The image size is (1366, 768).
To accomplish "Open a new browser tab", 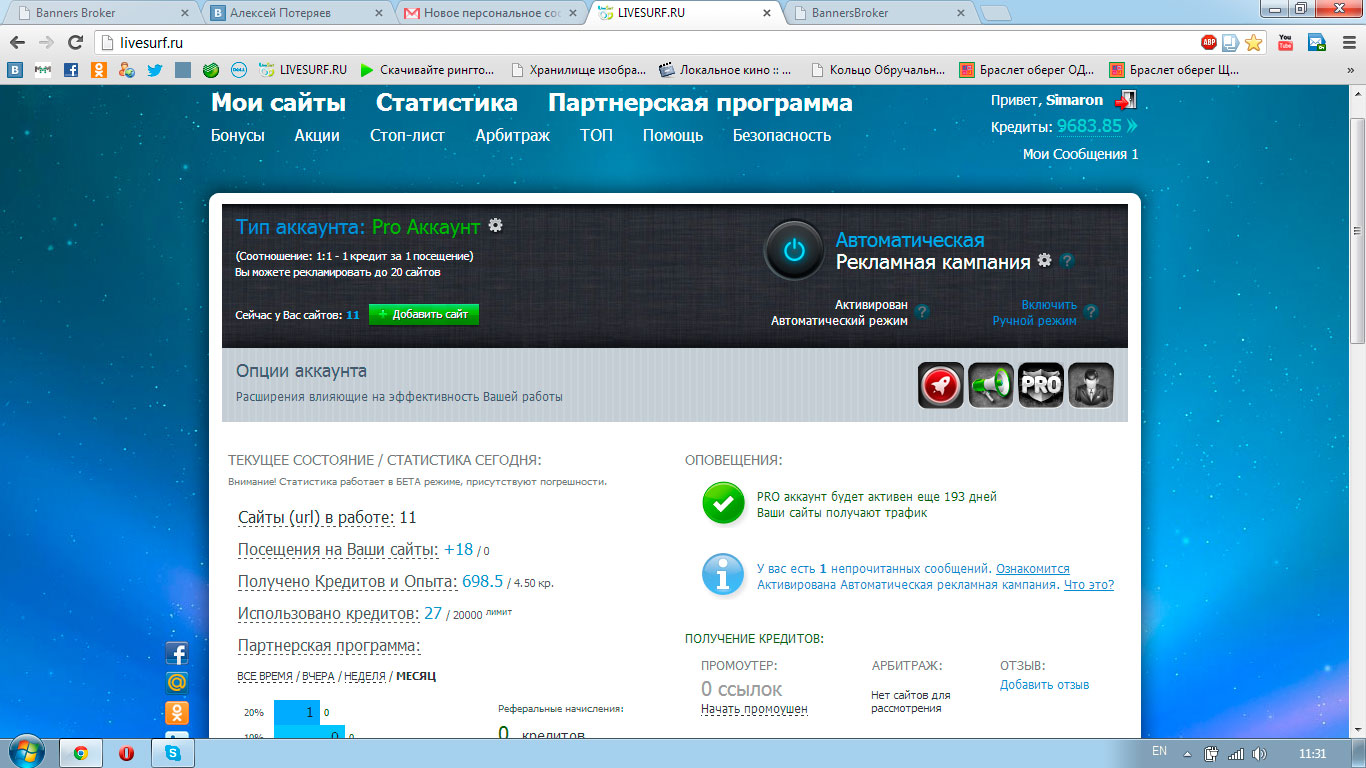I will [x=996, y=13].
